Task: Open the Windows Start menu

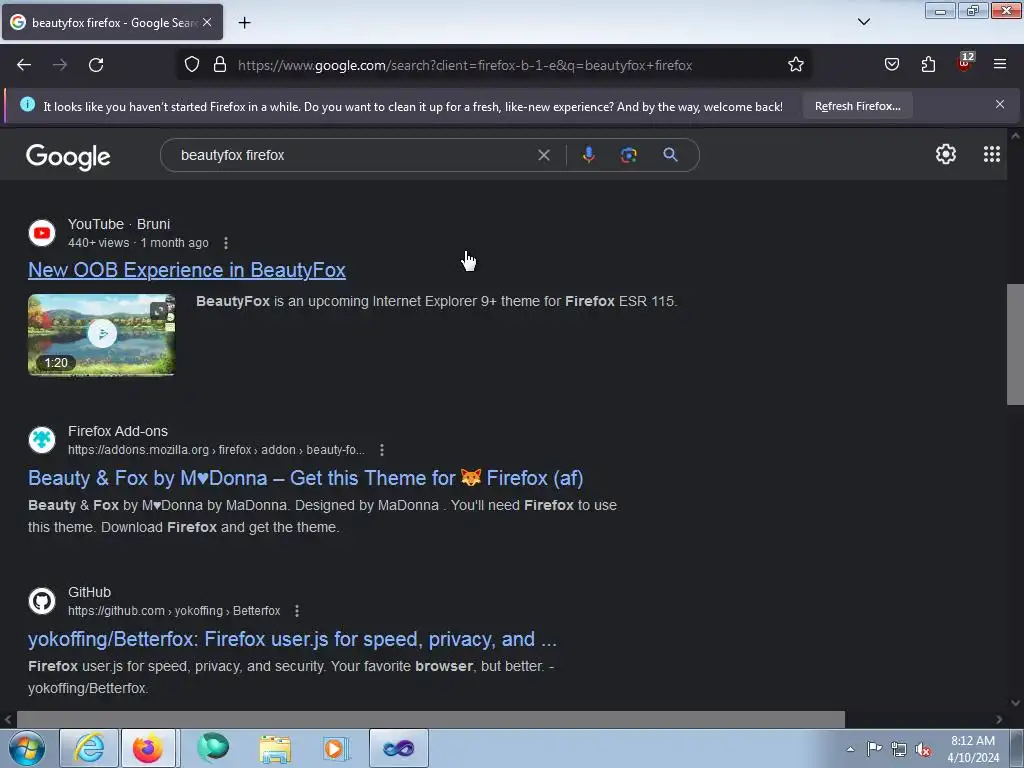Action: (26, 748)
